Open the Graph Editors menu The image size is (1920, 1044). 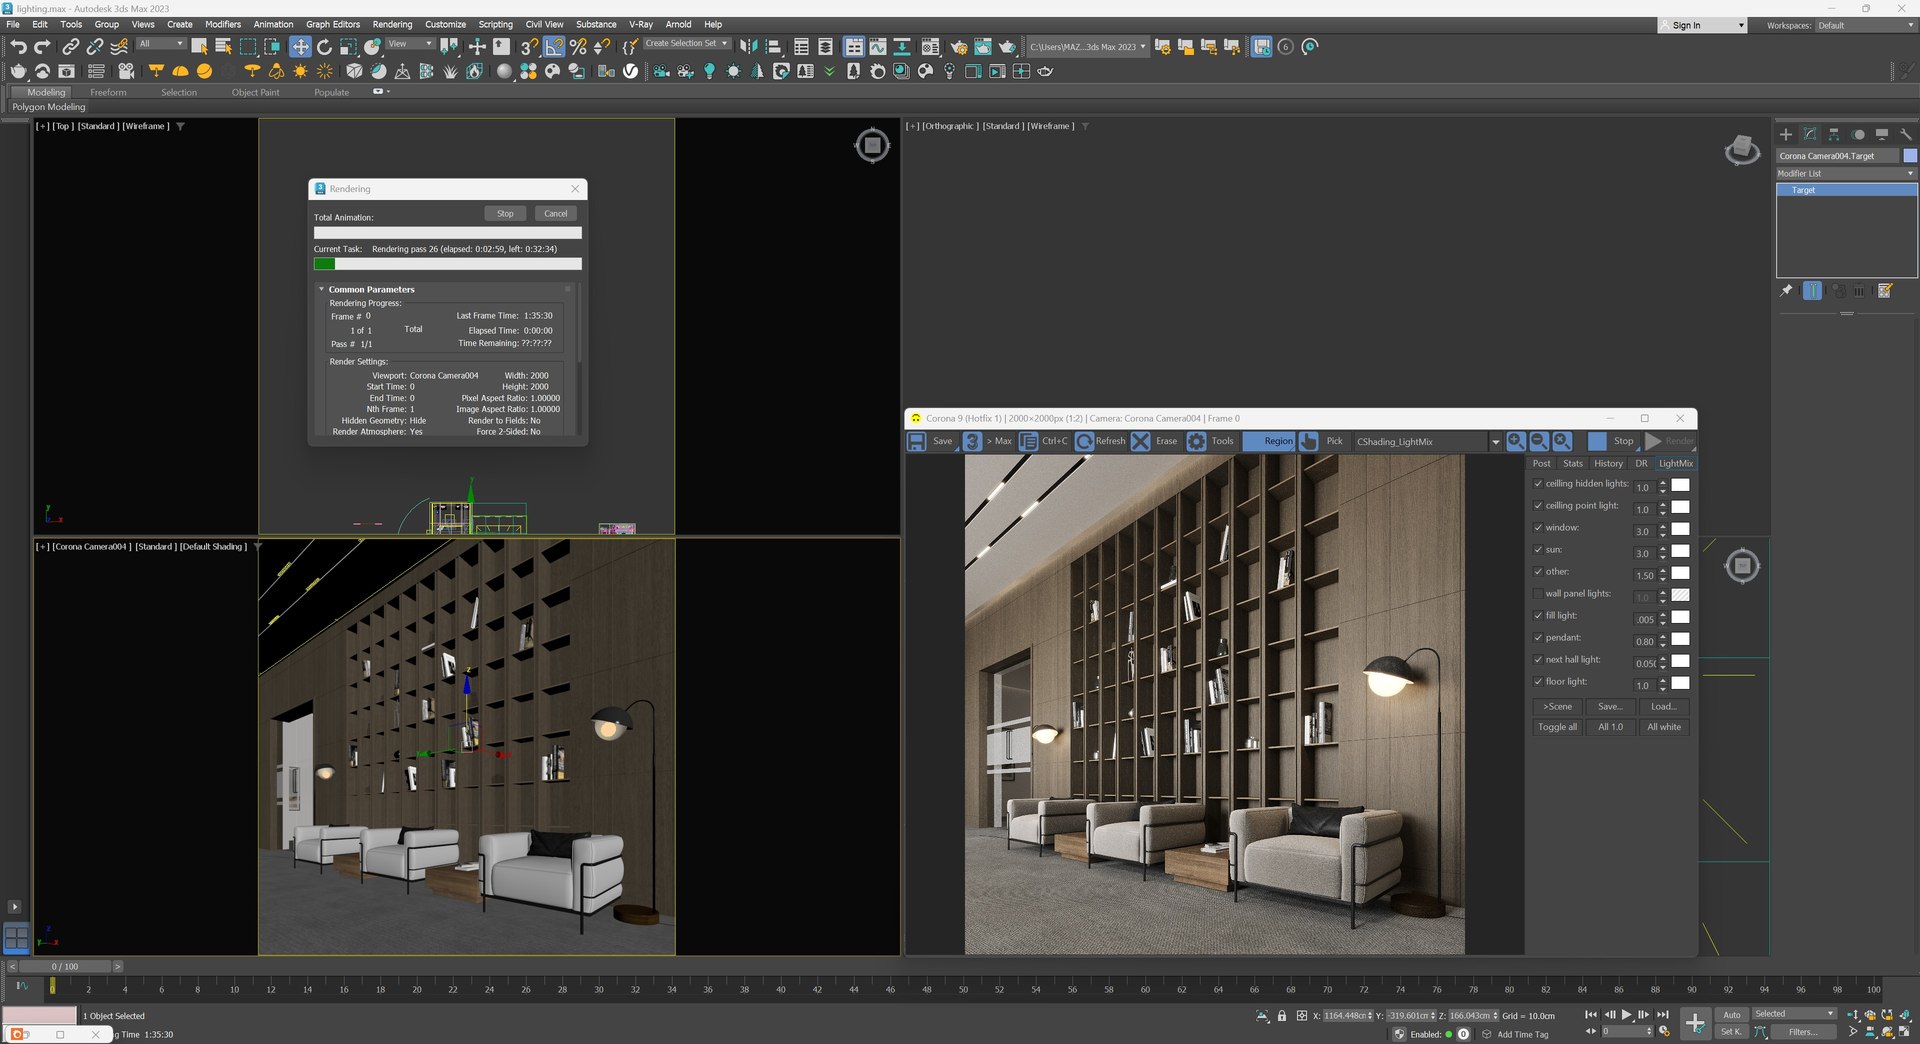tap(333, 25)
